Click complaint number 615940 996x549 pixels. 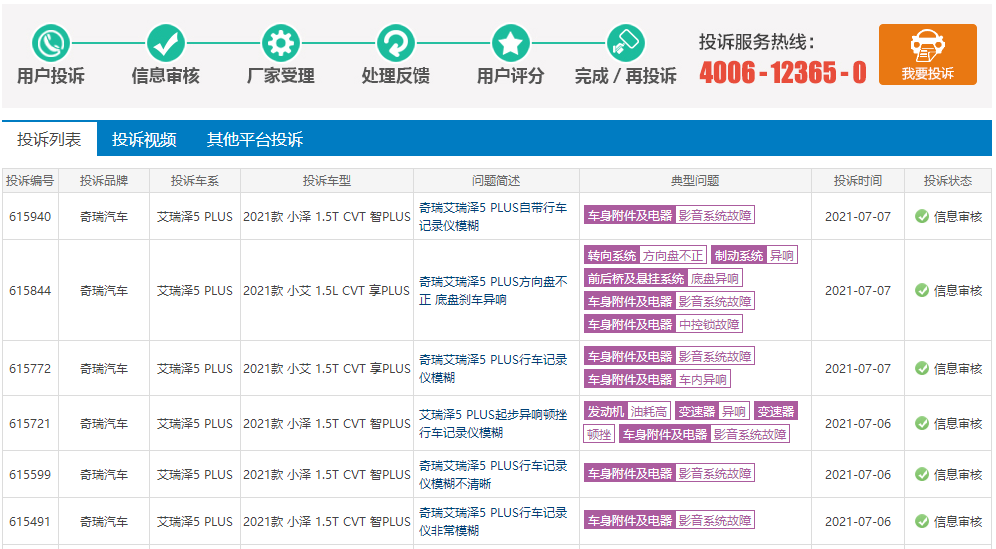click(x=30, y=217)
